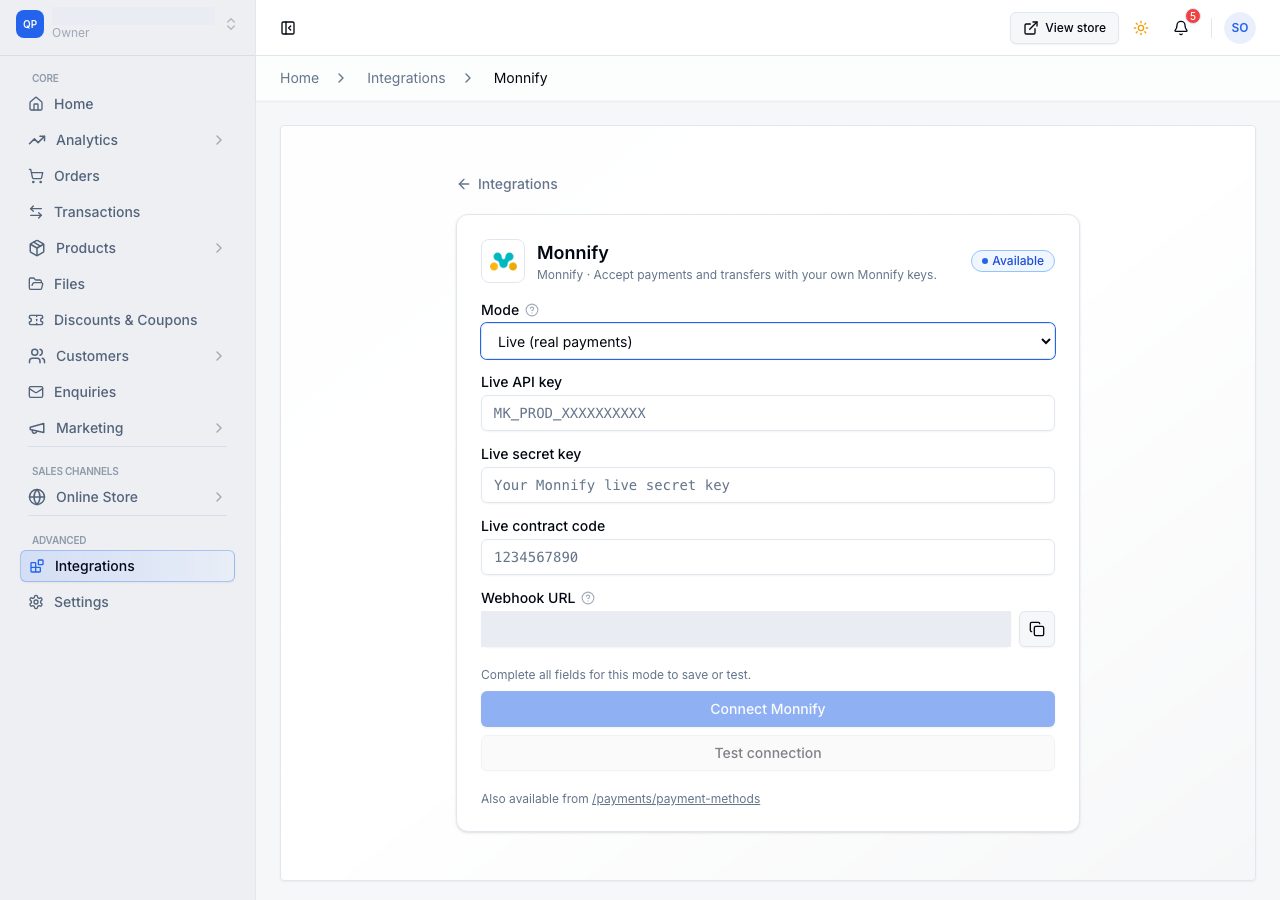
Task: Click the Monnify breadcrumb text
Action: (x=520, y=78)
